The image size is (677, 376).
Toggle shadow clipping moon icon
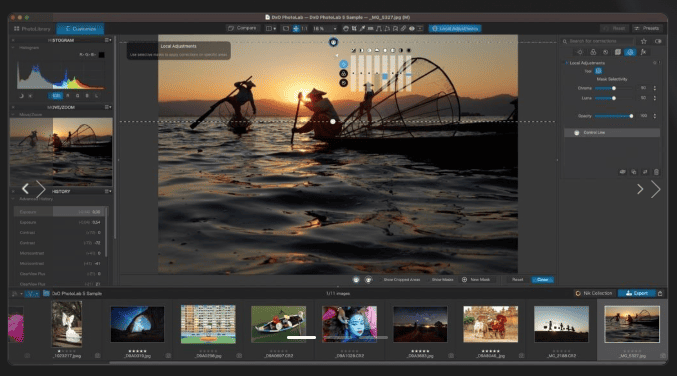pos(21,96)
